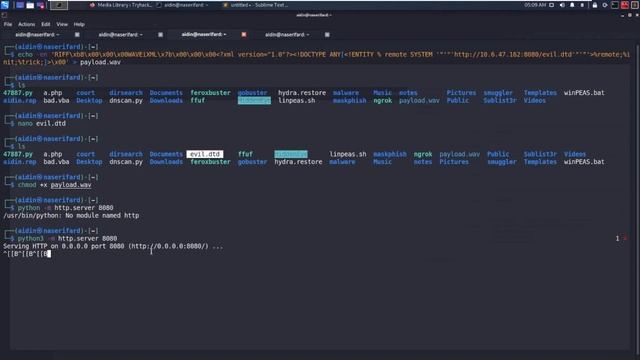This screenshot has width=640, height=360.
Task: Click hydra.restore in the first ls listing
Action: pos(302,93)
